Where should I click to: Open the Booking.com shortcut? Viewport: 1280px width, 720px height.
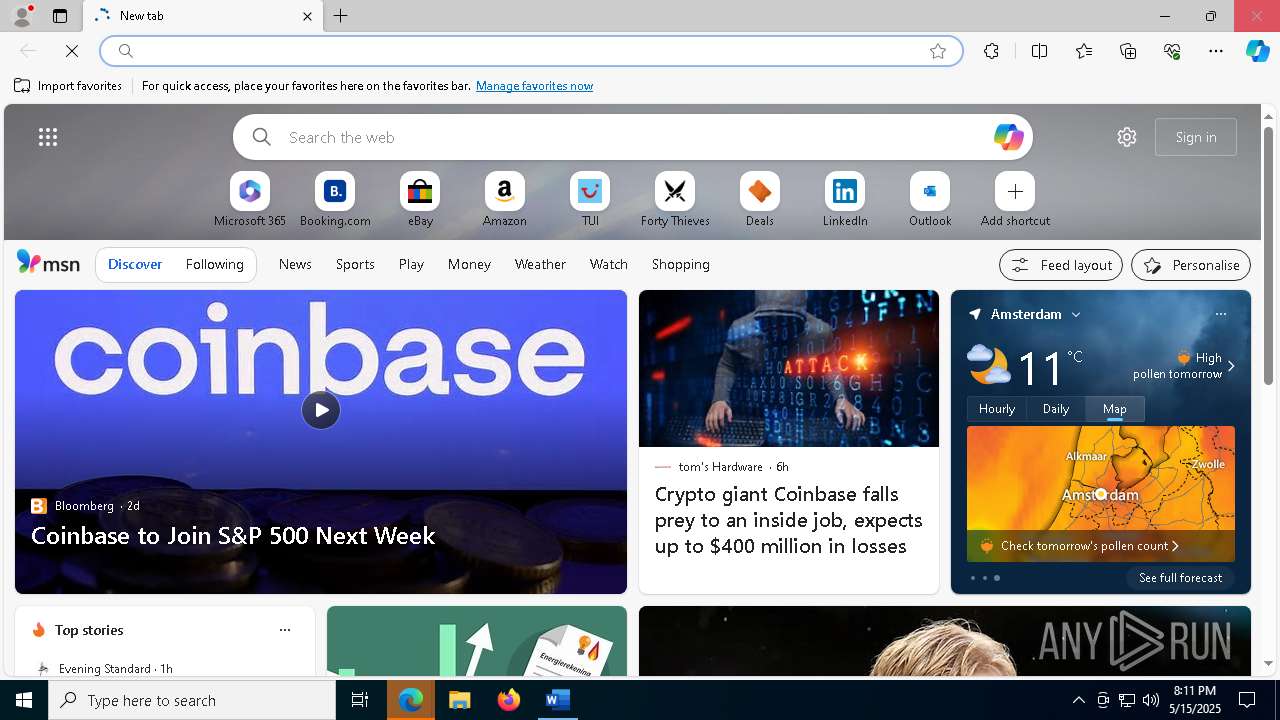pyautogui.click(x=335, y=200)
